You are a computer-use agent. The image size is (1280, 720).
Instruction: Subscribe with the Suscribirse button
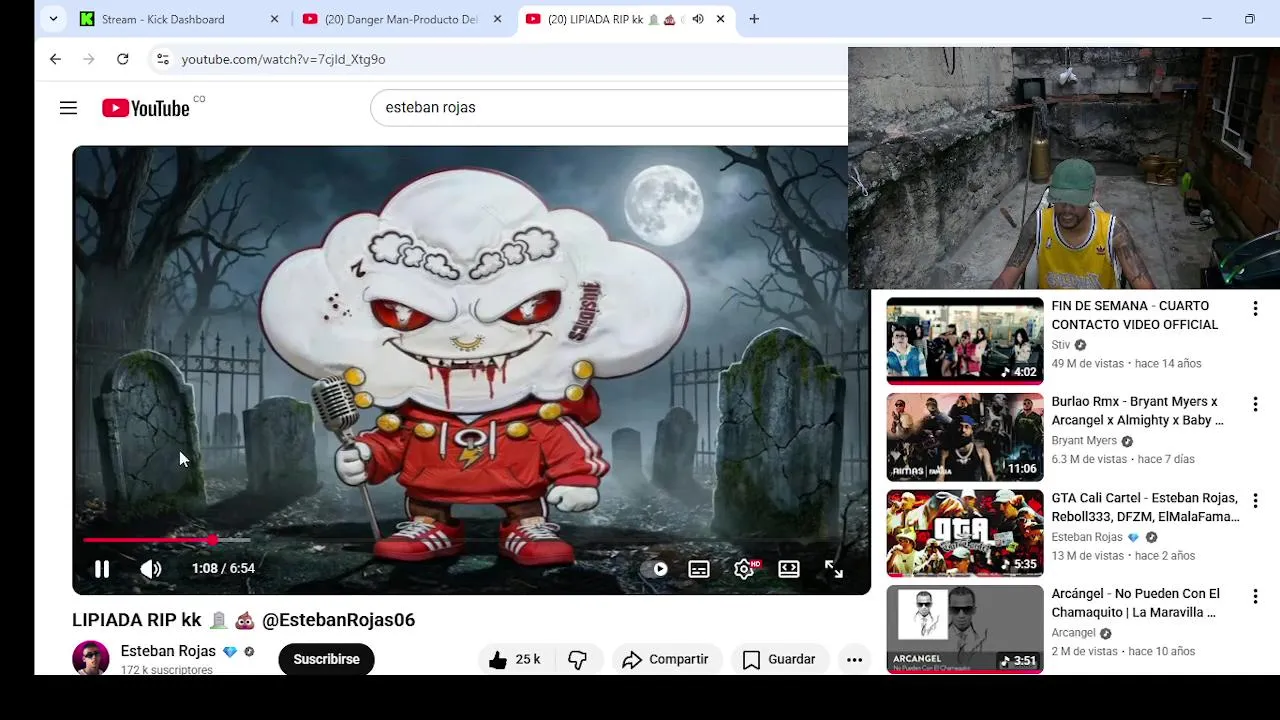point(326,660)
